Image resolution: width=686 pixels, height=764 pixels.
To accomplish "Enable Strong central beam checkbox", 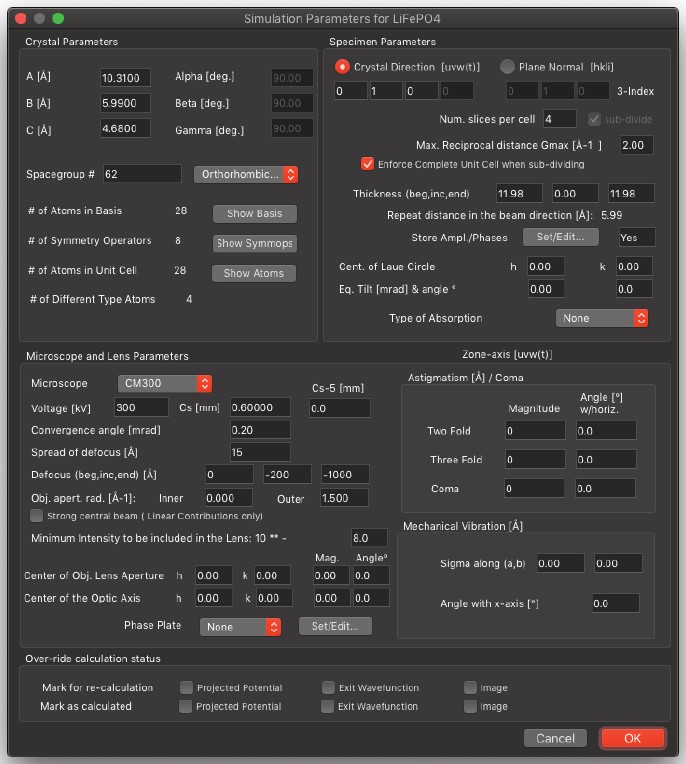I will [38, 516].
